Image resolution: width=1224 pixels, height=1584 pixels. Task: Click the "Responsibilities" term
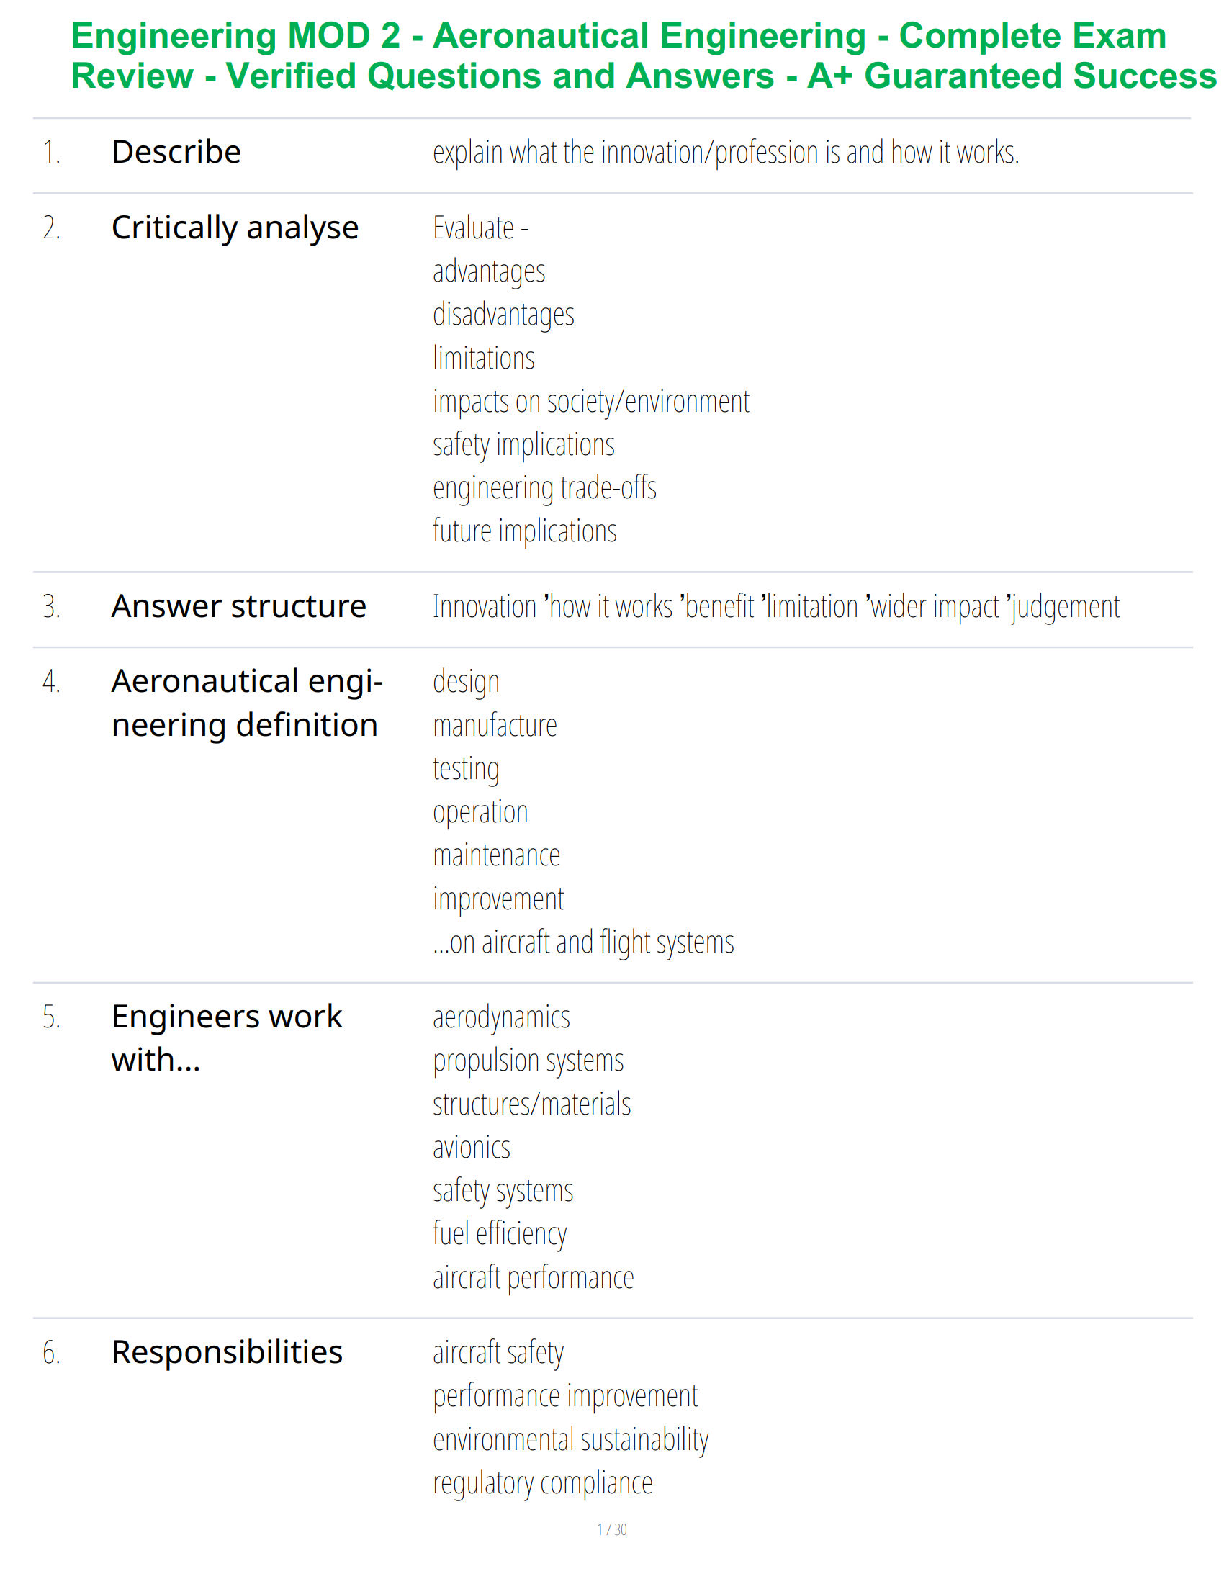227,1352
